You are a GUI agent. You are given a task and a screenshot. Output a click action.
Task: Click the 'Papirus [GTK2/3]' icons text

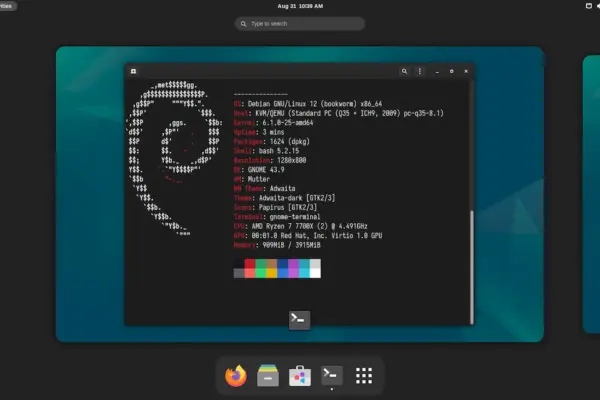(x=288, y=207)
